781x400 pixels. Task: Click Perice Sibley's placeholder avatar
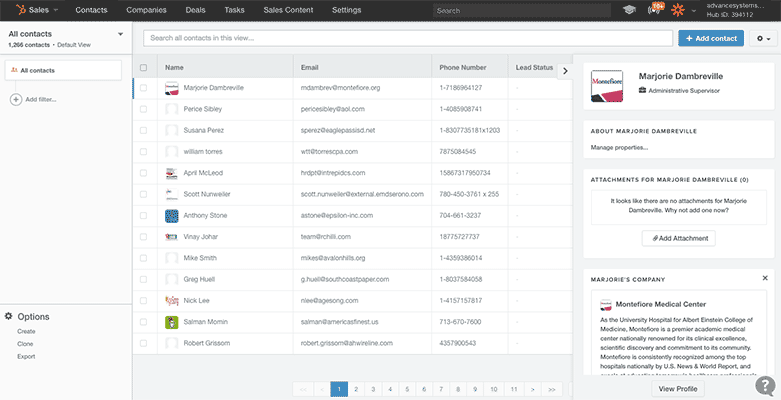point(171,109)
